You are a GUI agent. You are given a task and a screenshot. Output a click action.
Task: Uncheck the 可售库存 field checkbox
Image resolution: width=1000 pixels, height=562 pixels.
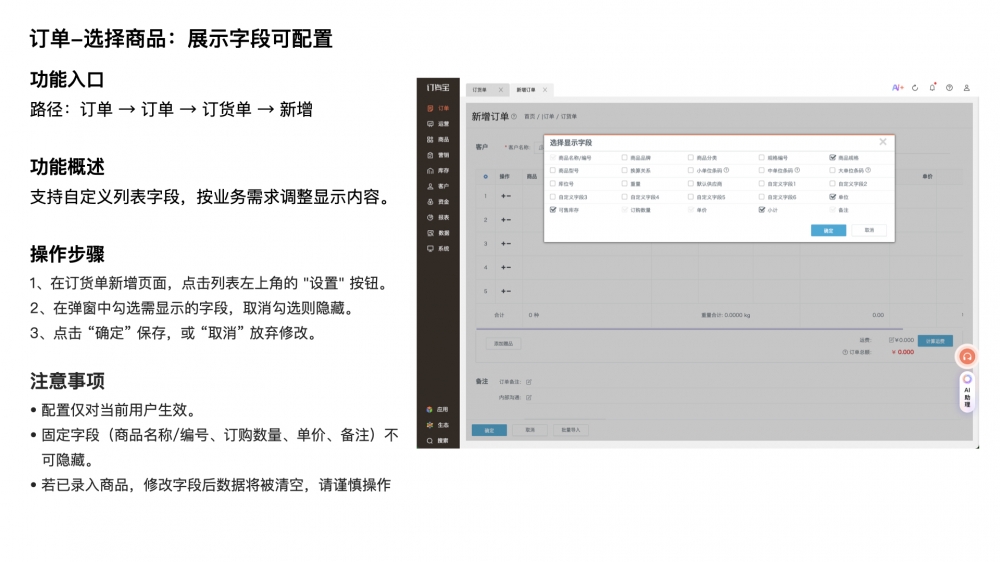pos(553,210)
